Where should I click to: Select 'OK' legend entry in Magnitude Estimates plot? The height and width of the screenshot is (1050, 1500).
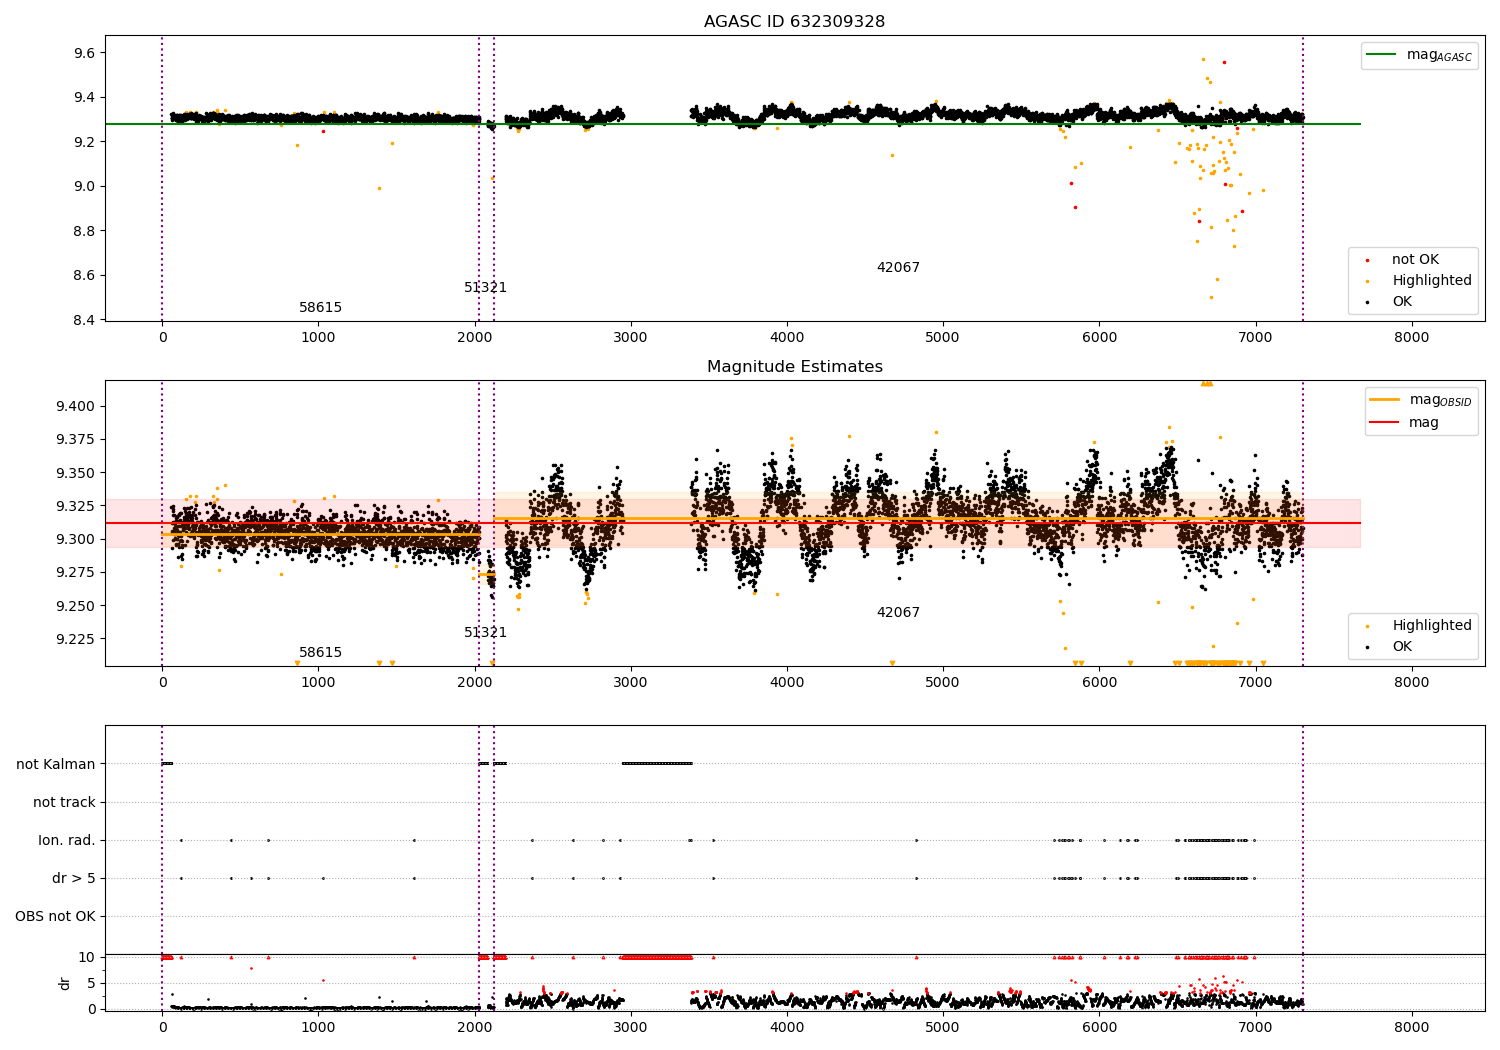pyautogui.click(x=1402, y=647)
